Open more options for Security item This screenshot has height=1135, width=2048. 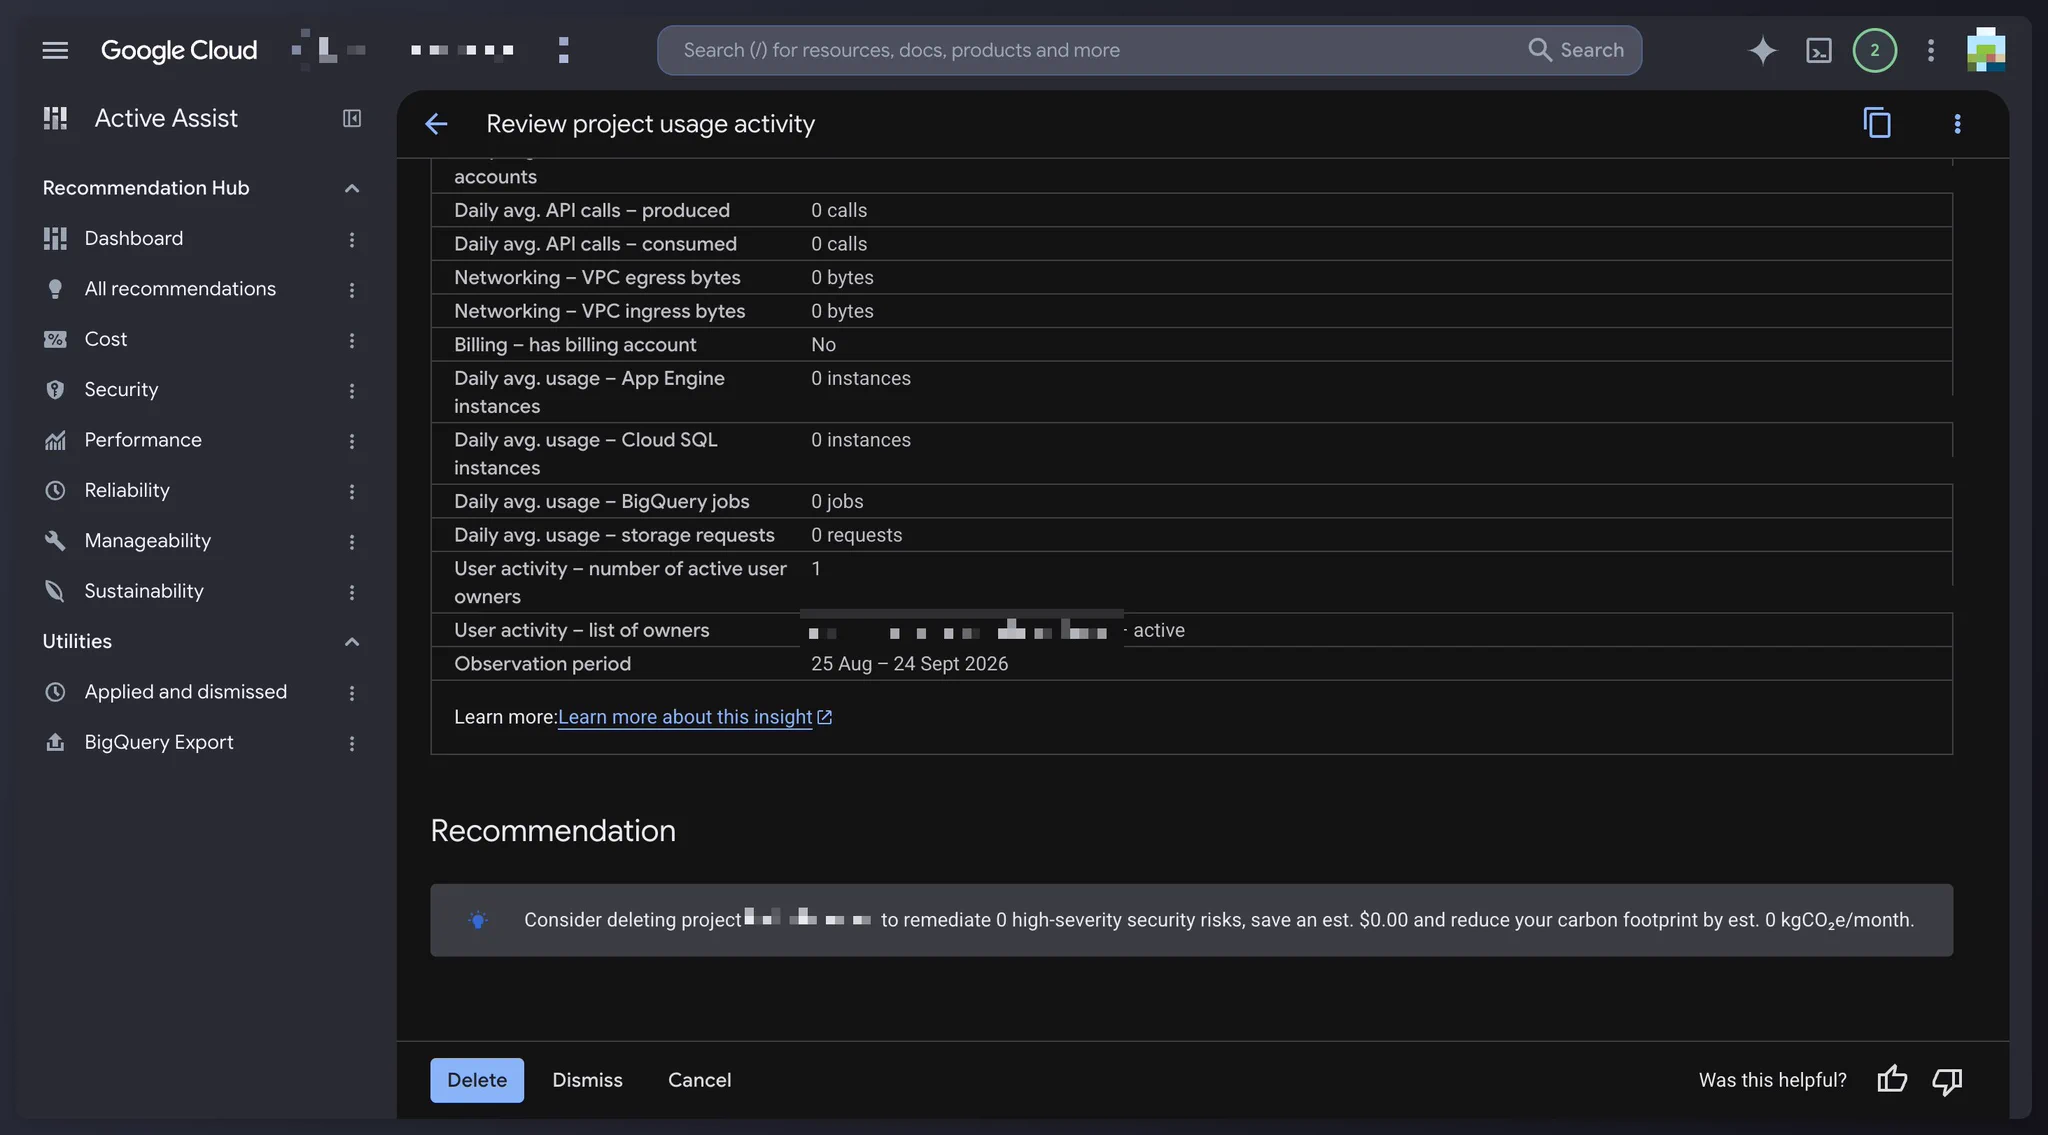click(351, 390)
